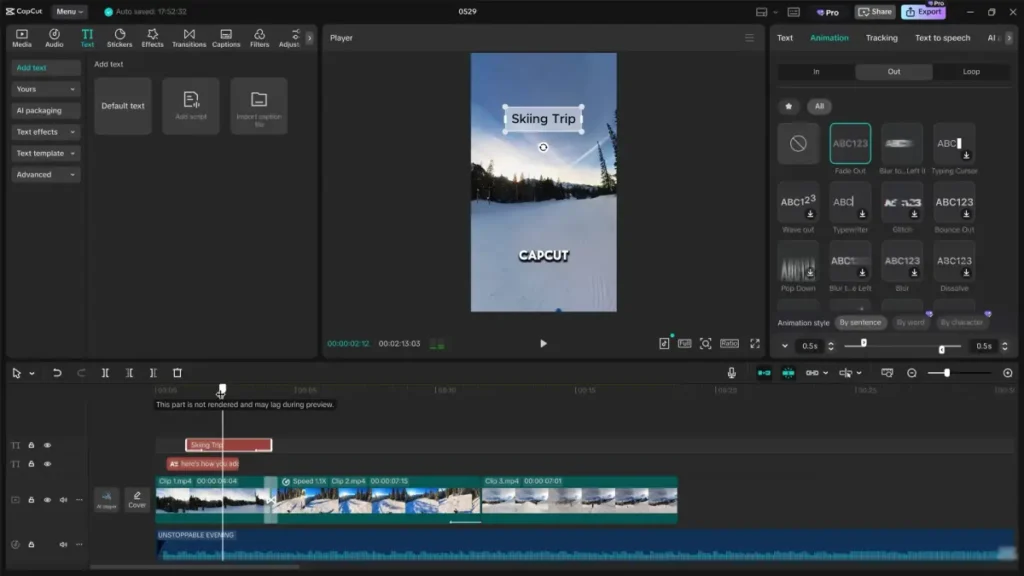Click the Ratio button in Player
Viewport: 1024px width, 576px height.
point(729,344)
